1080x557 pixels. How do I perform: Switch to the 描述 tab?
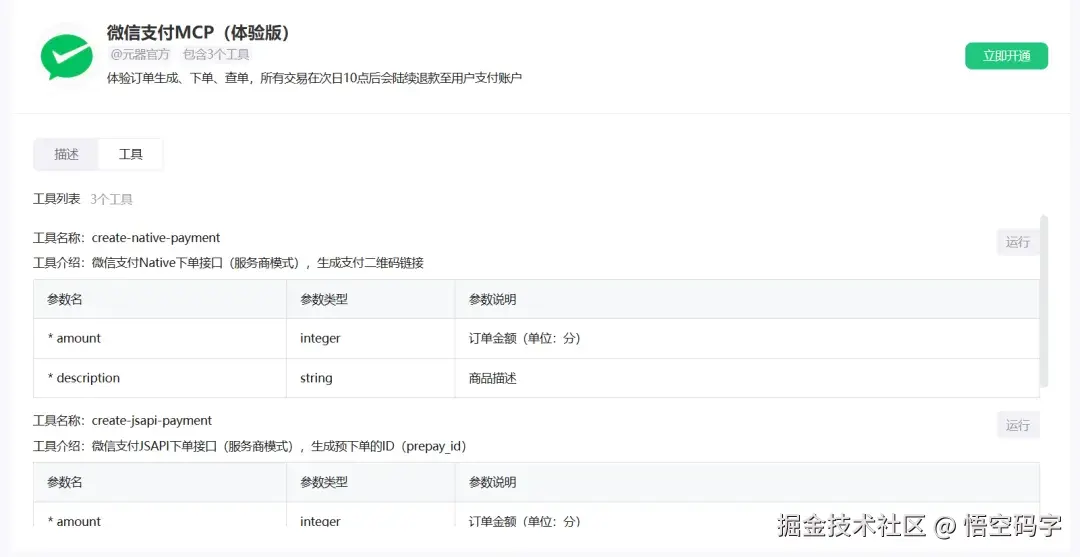pyautogui.click(x=66, y=154)
